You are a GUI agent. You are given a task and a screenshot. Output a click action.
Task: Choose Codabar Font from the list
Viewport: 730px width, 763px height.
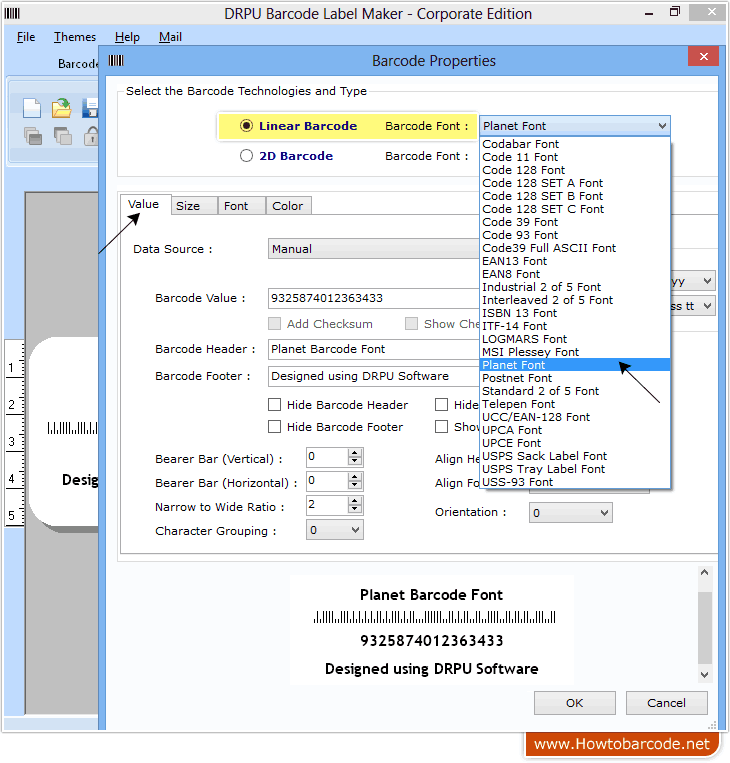tap(575, 144)
